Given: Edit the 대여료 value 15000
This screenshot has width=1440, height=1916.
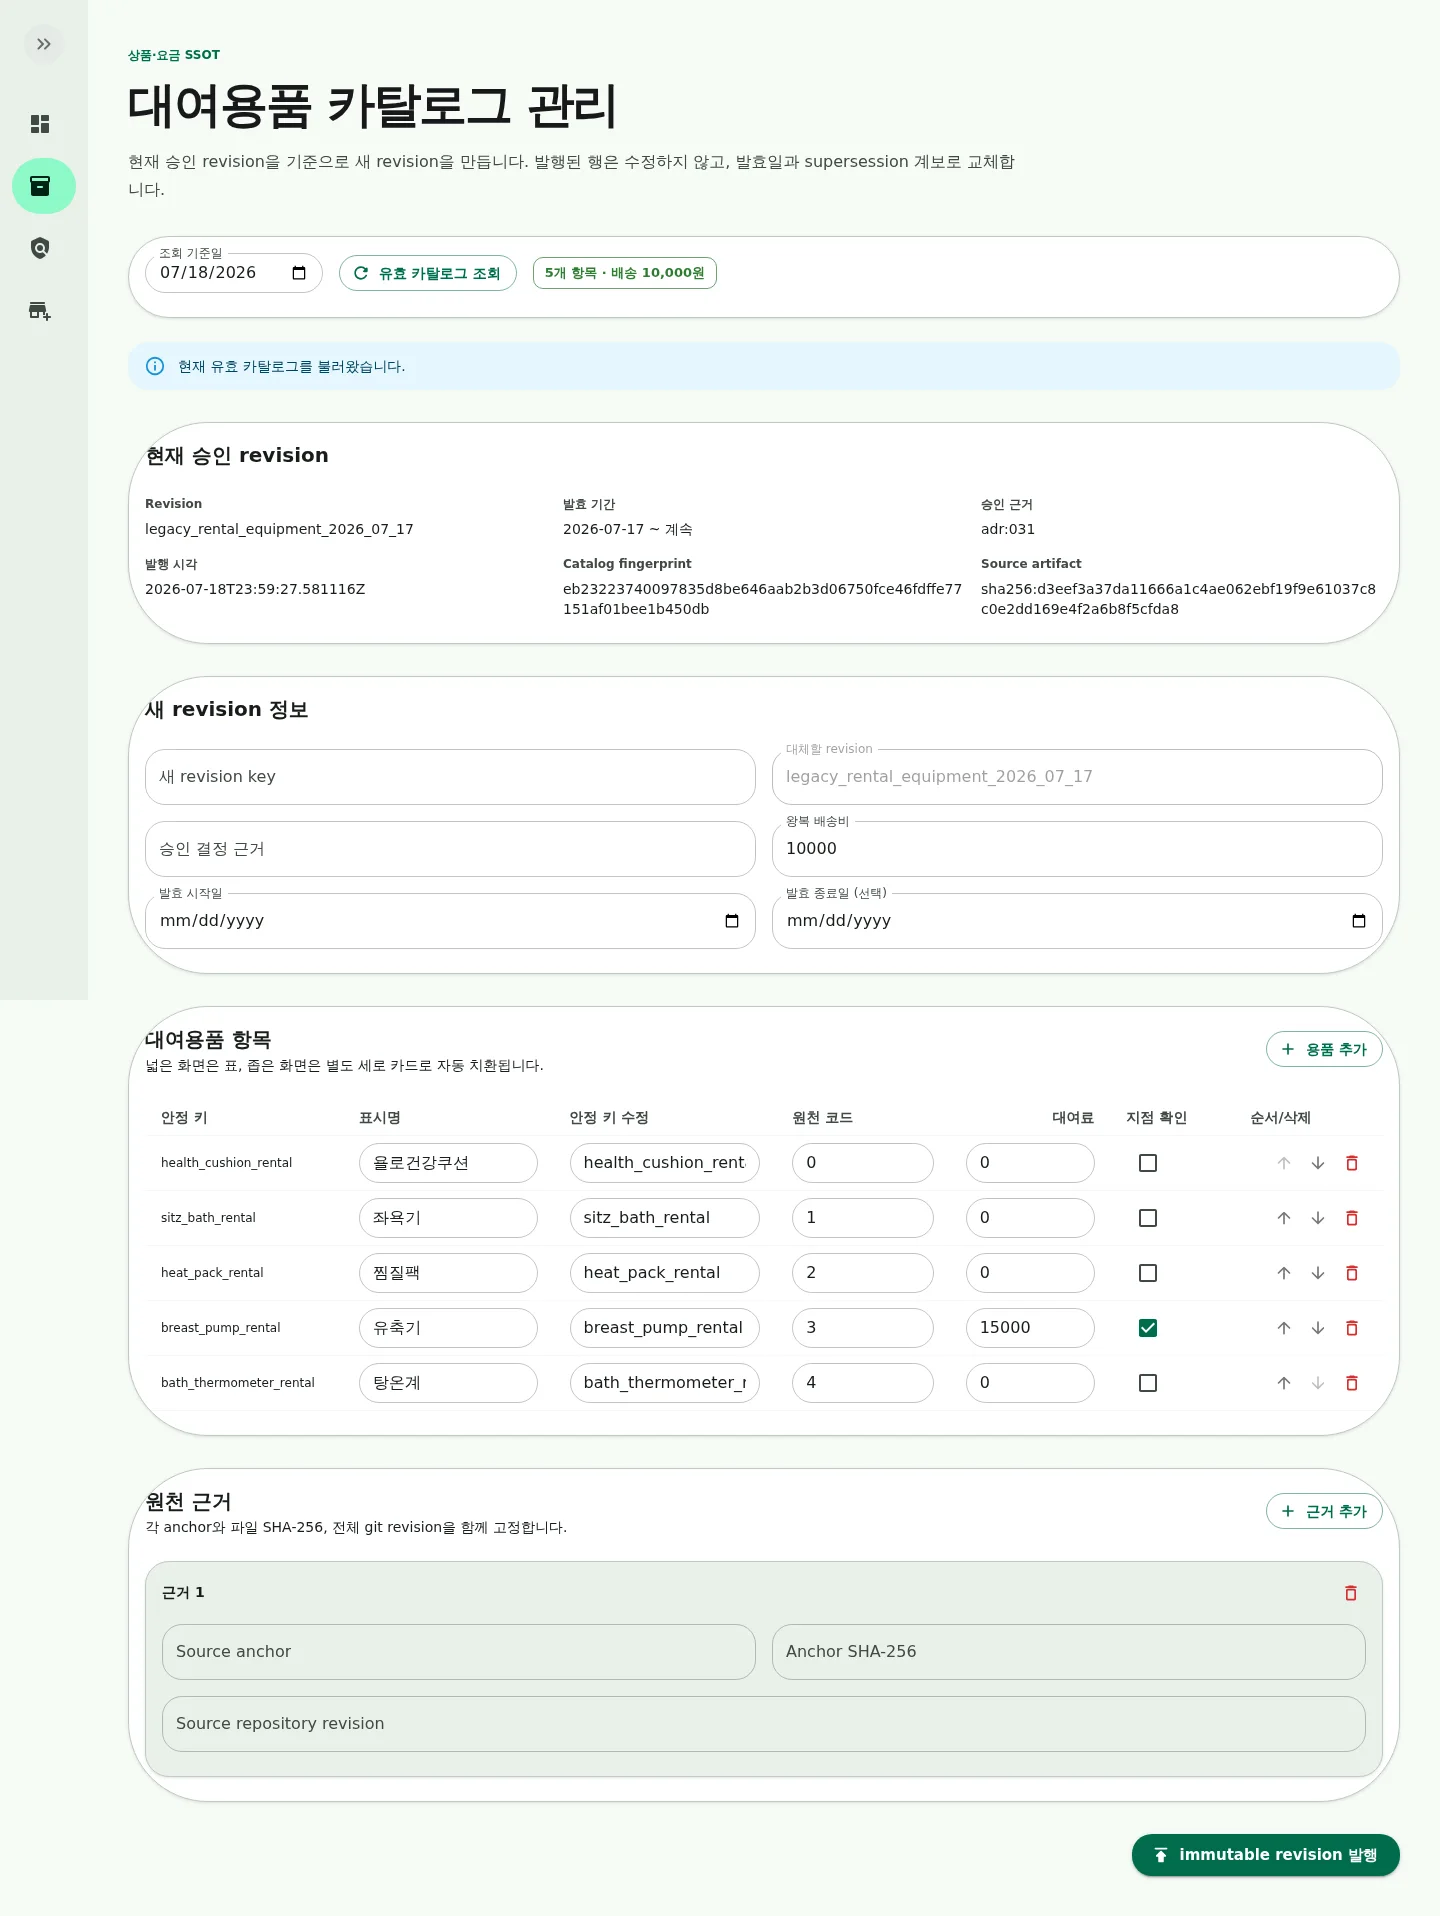Looking at the screenshot, I should pyautogui.click(x=1030, y=1328).
